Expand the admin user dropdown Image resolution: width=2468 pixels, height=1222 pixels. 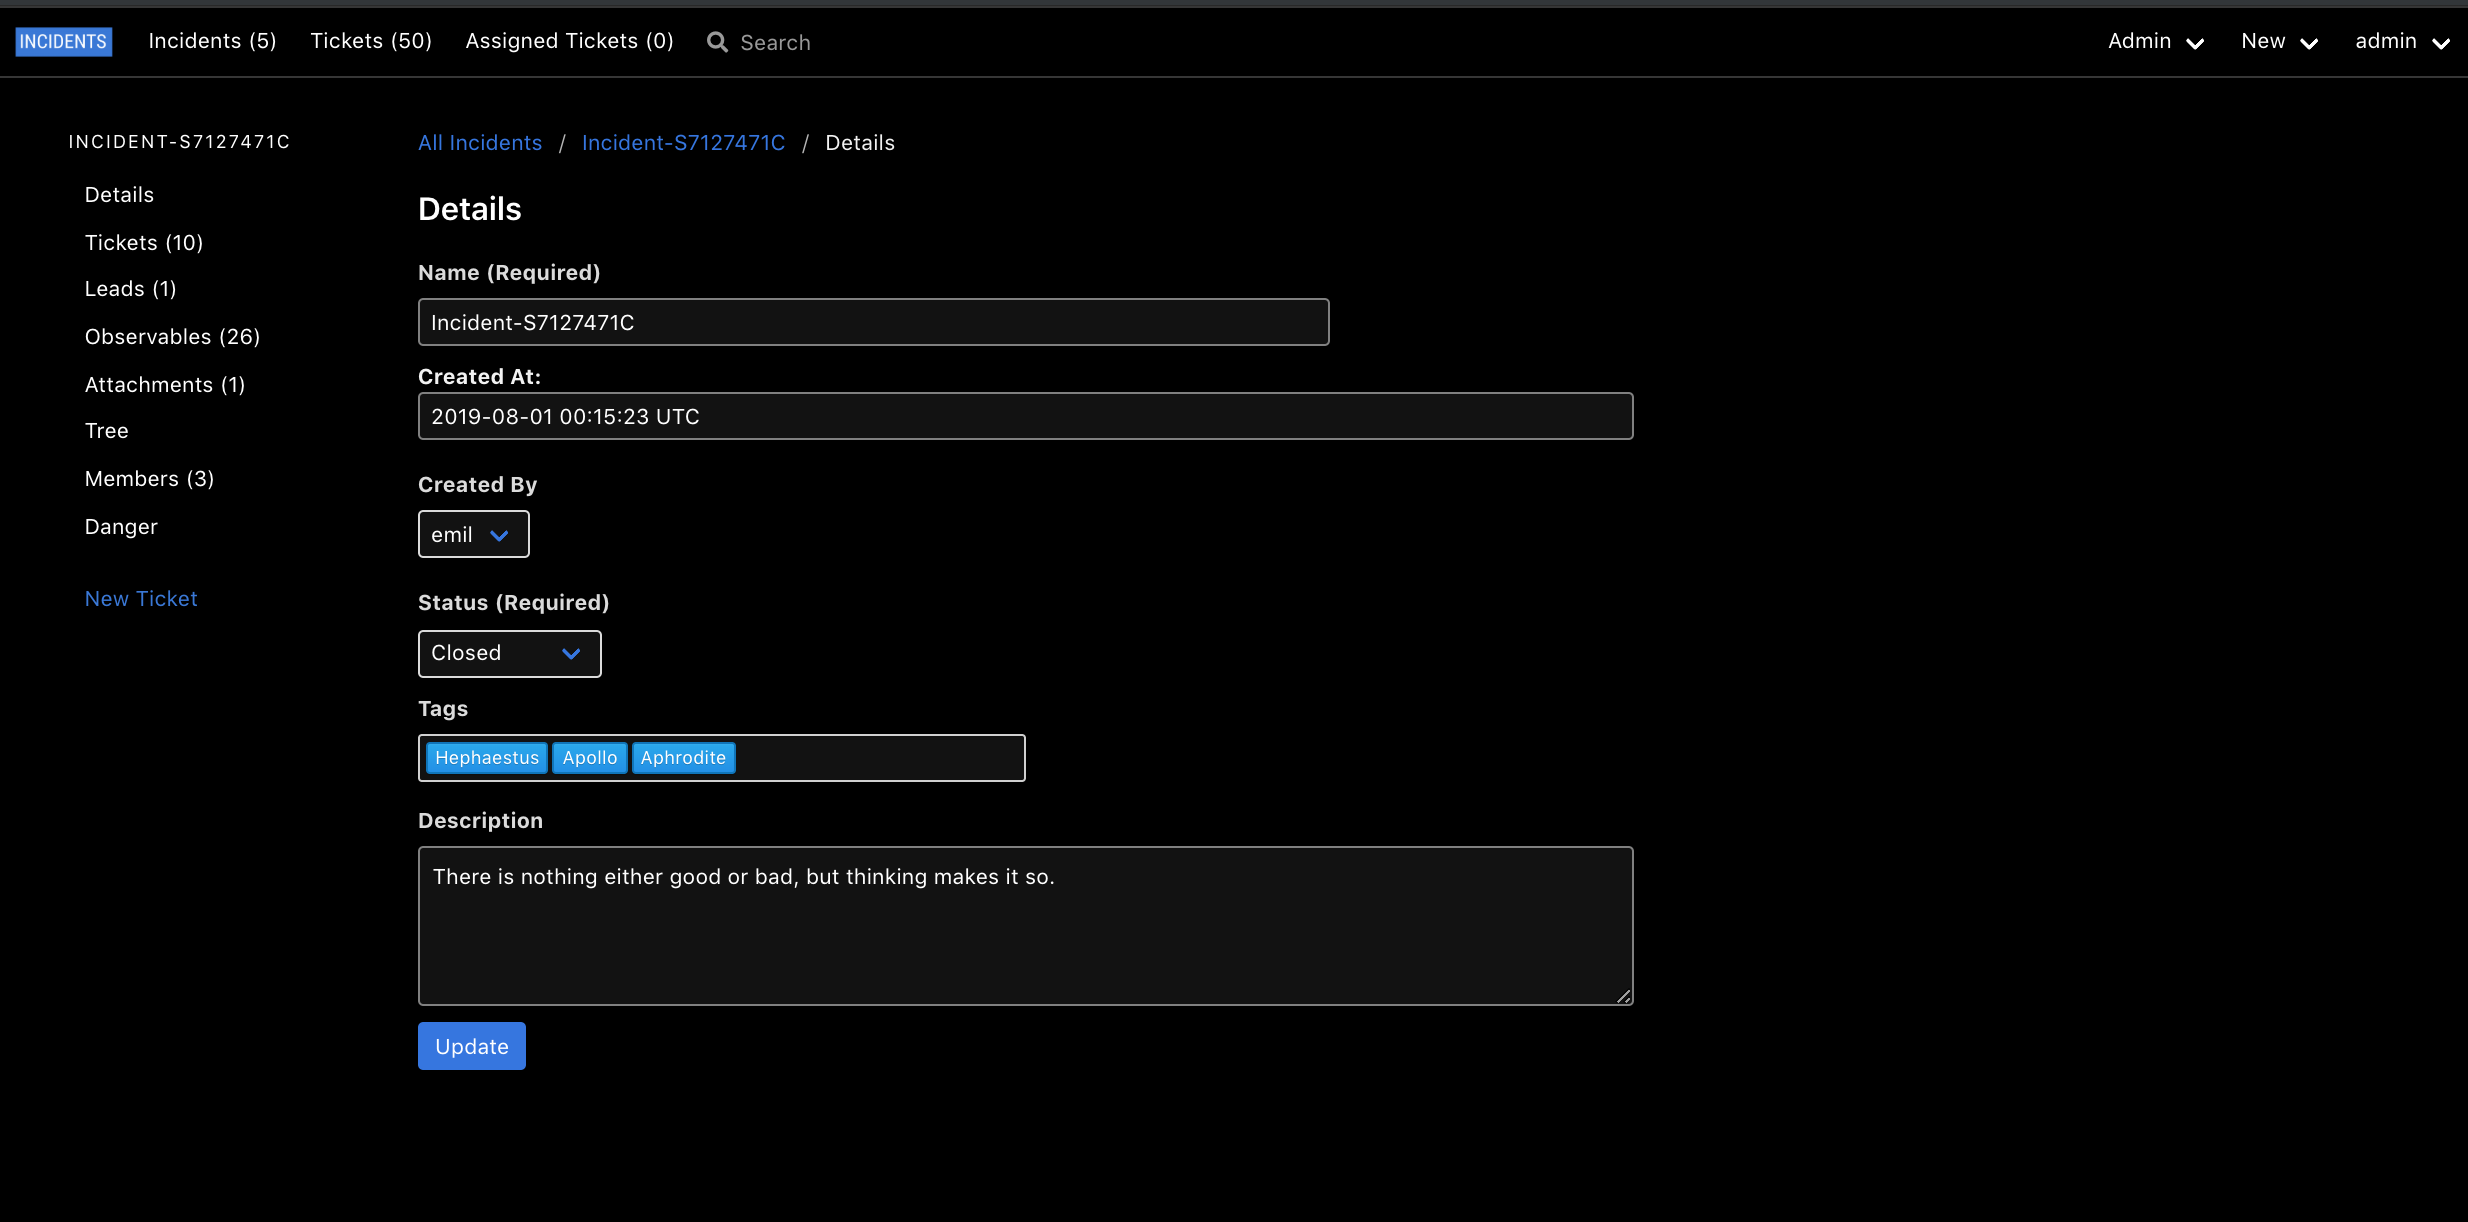click(2402, 41)
